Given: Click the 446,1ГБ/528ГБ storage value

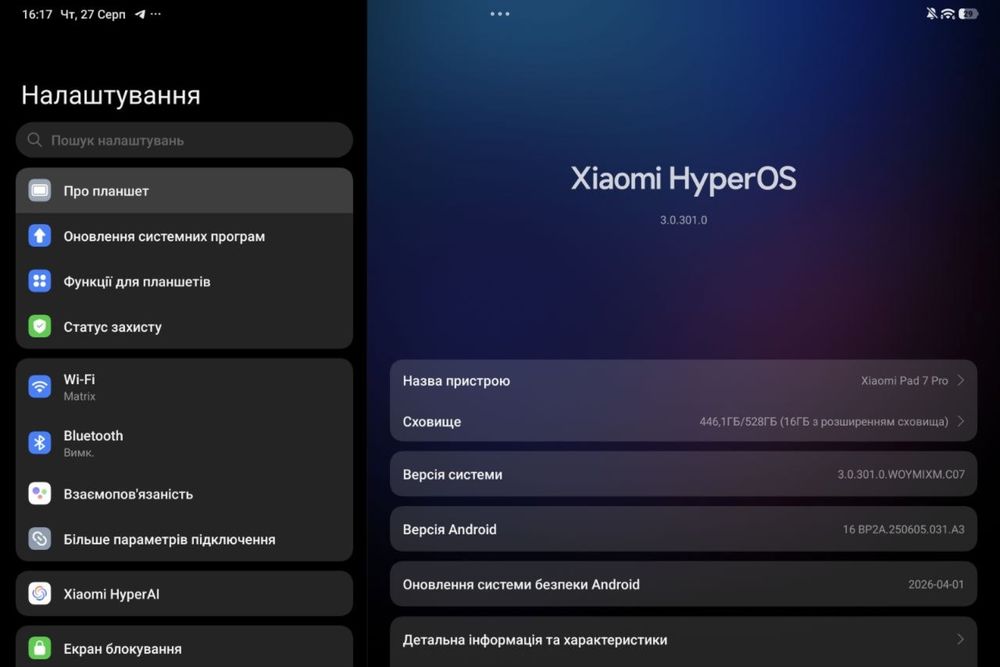Looking at the screenshot, I should [x=823, y=421].
